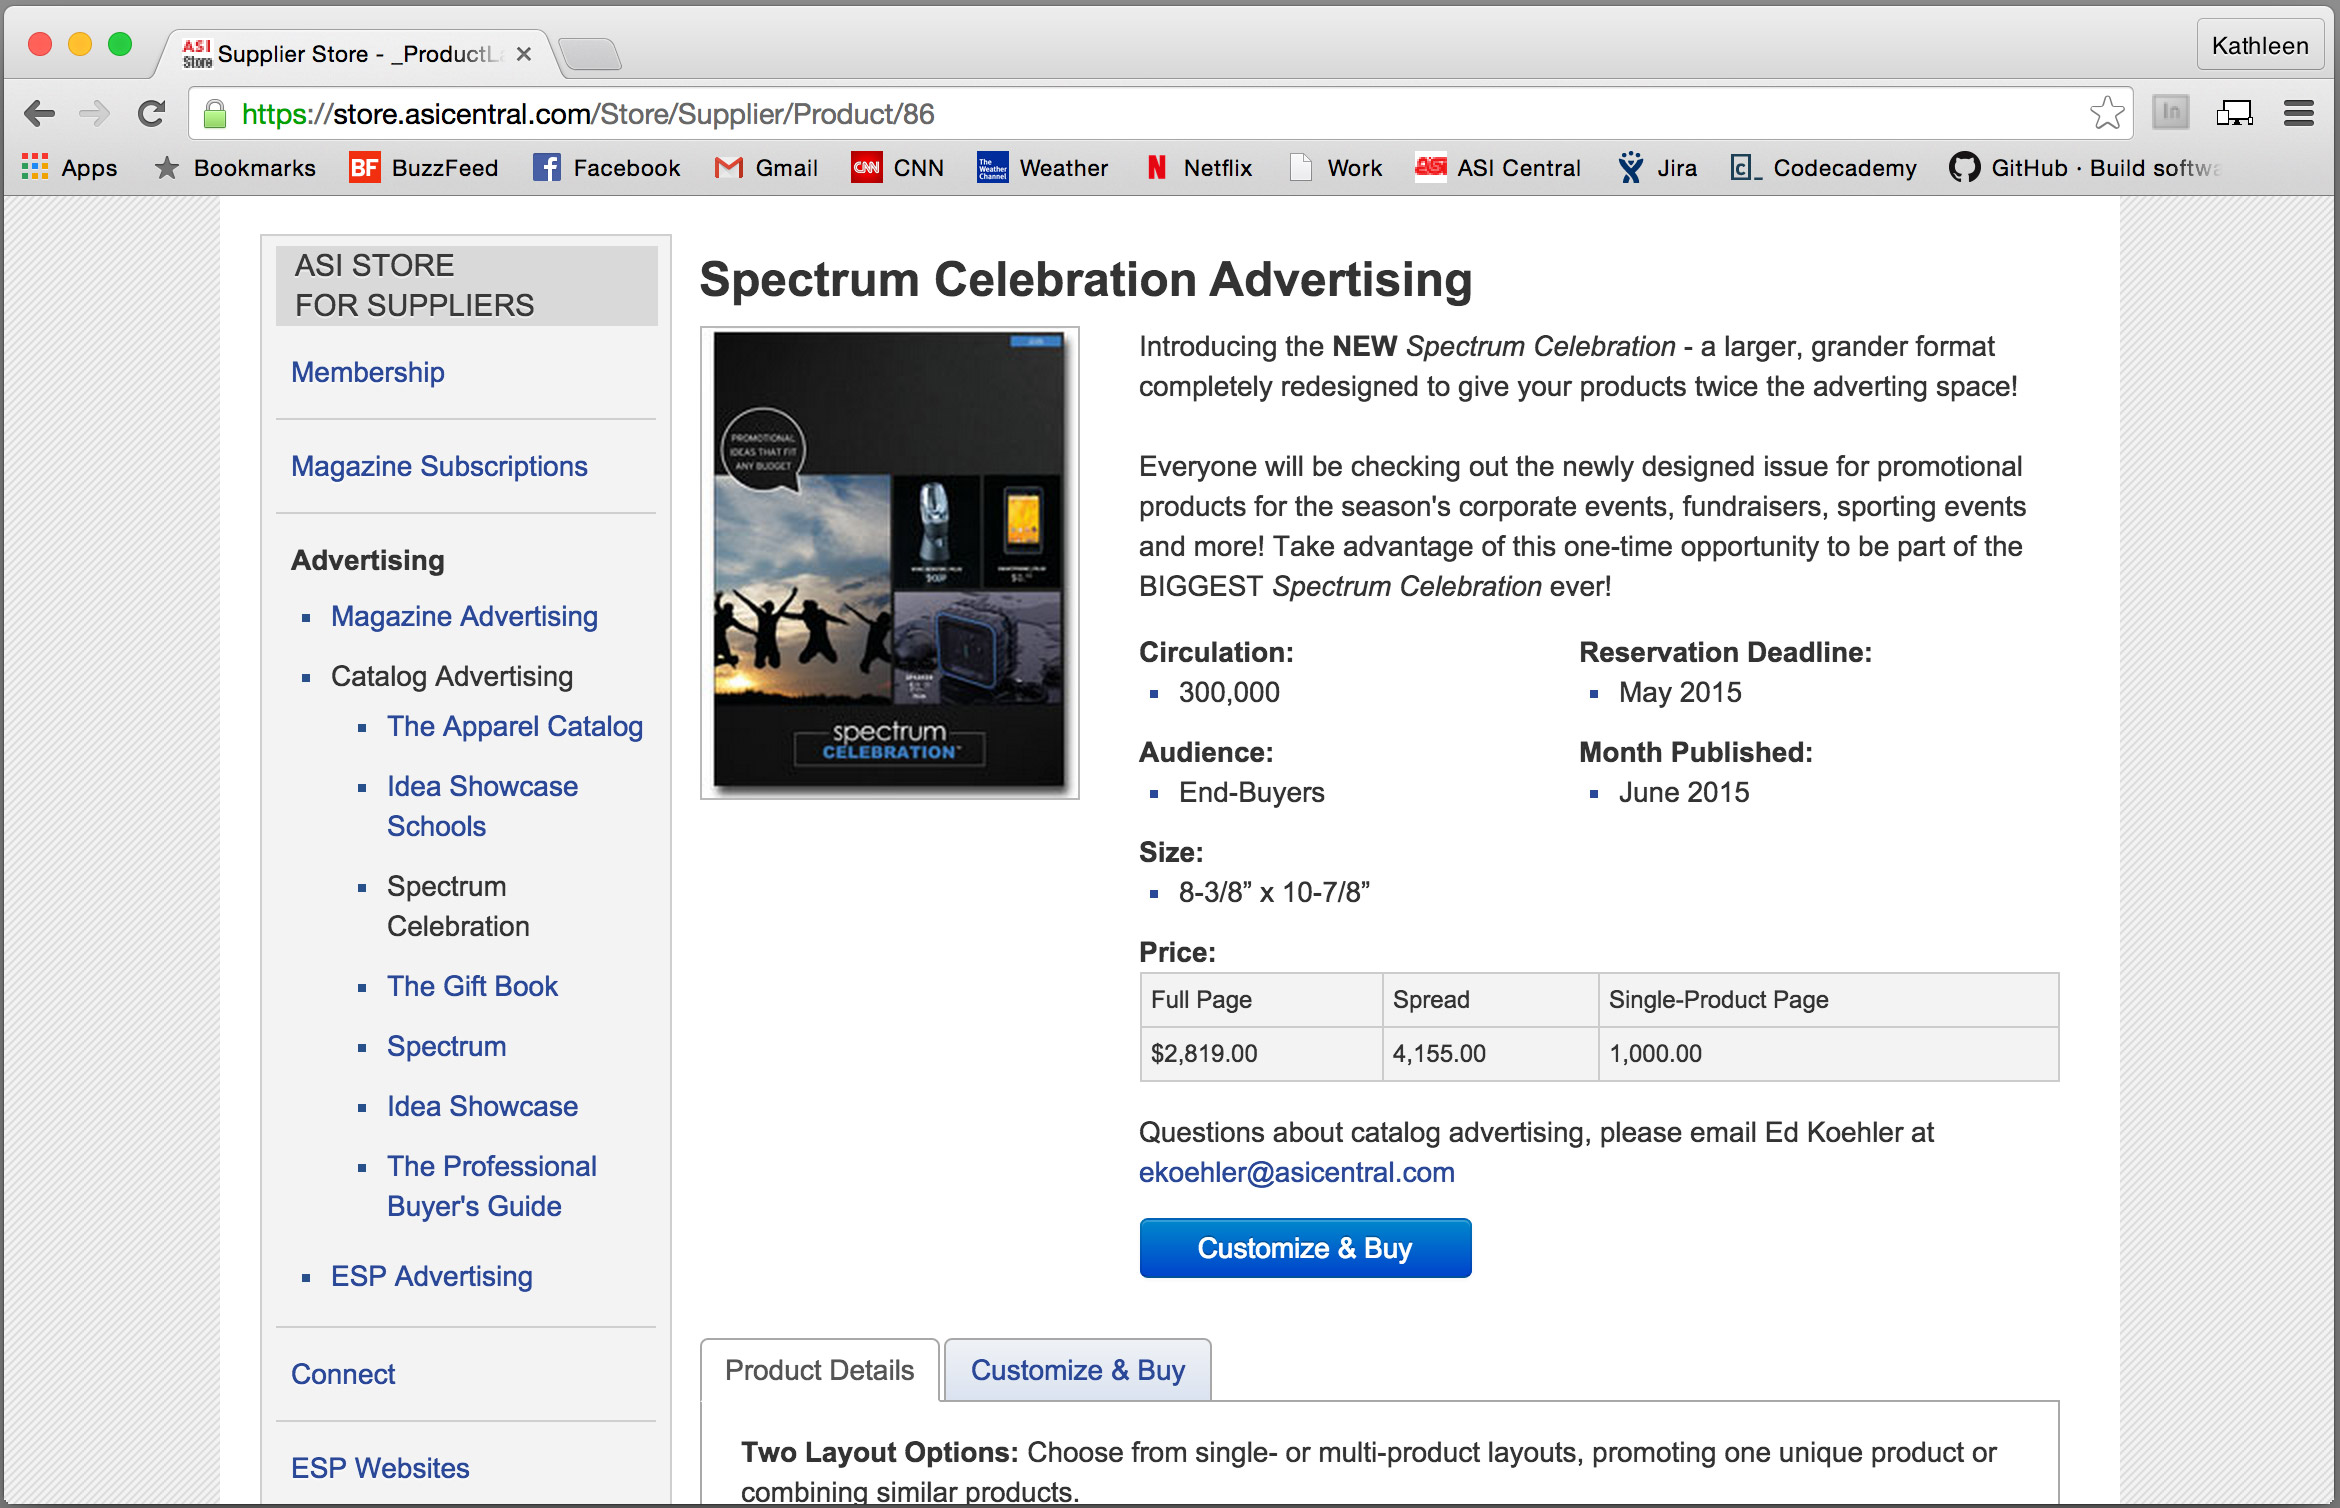
Task: Open the Bookmarks star folder
Action: tap(235, 167)
